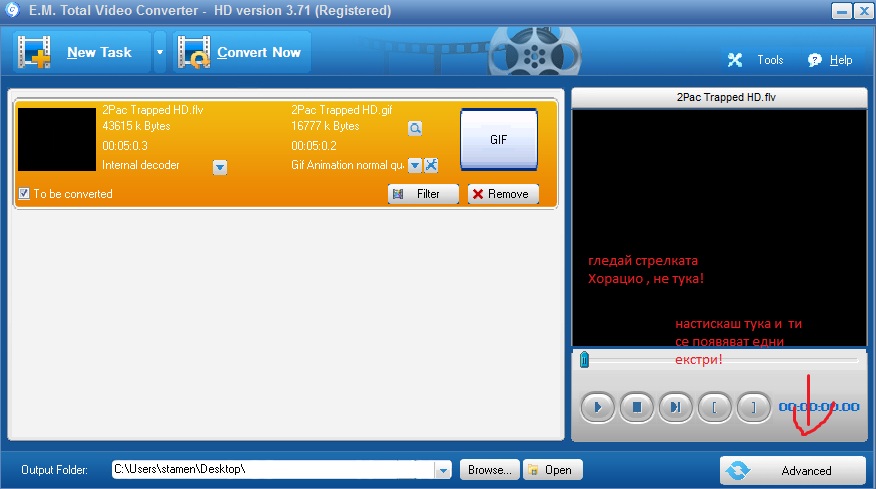This screenshot has width=876, height=489.
Task: Select the output filename 2Pac Trapped HD.gif
Action: point(341,110)
